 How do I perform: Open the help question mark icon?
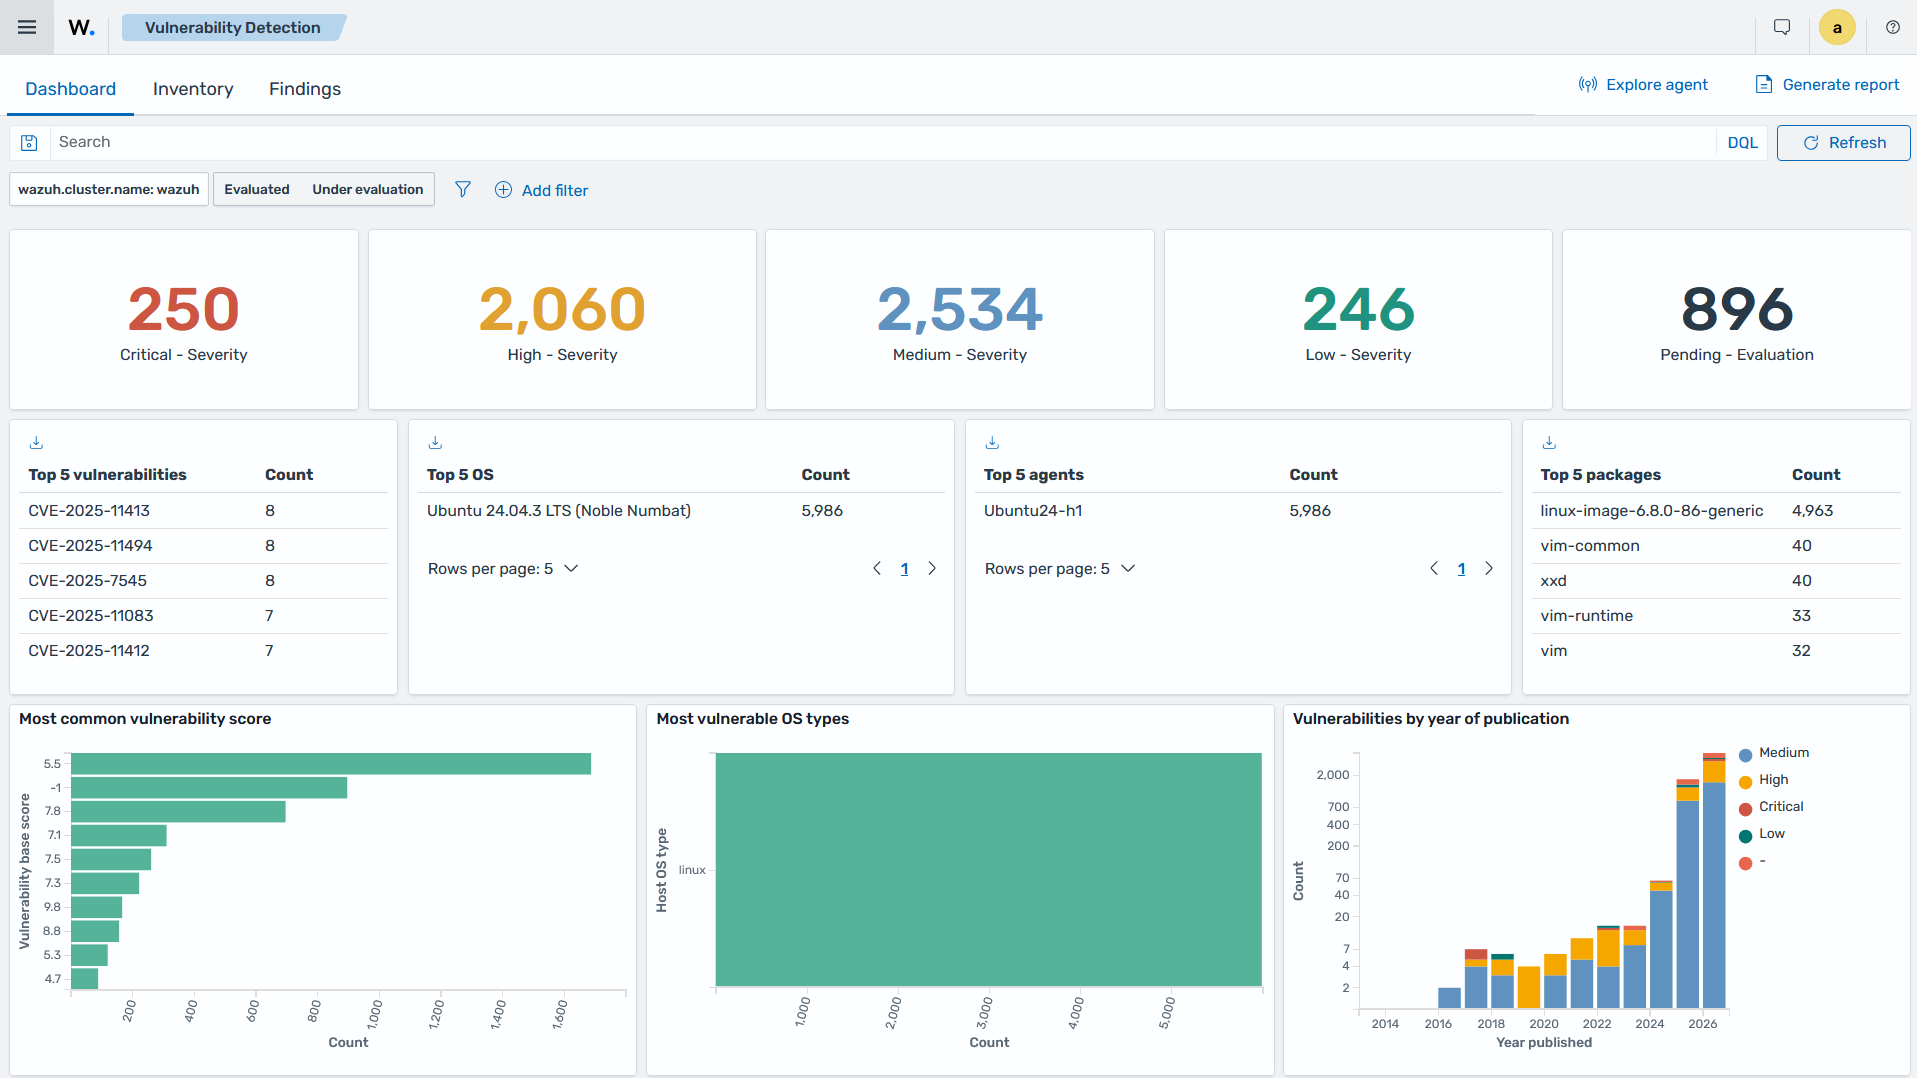pos(1893,27)
